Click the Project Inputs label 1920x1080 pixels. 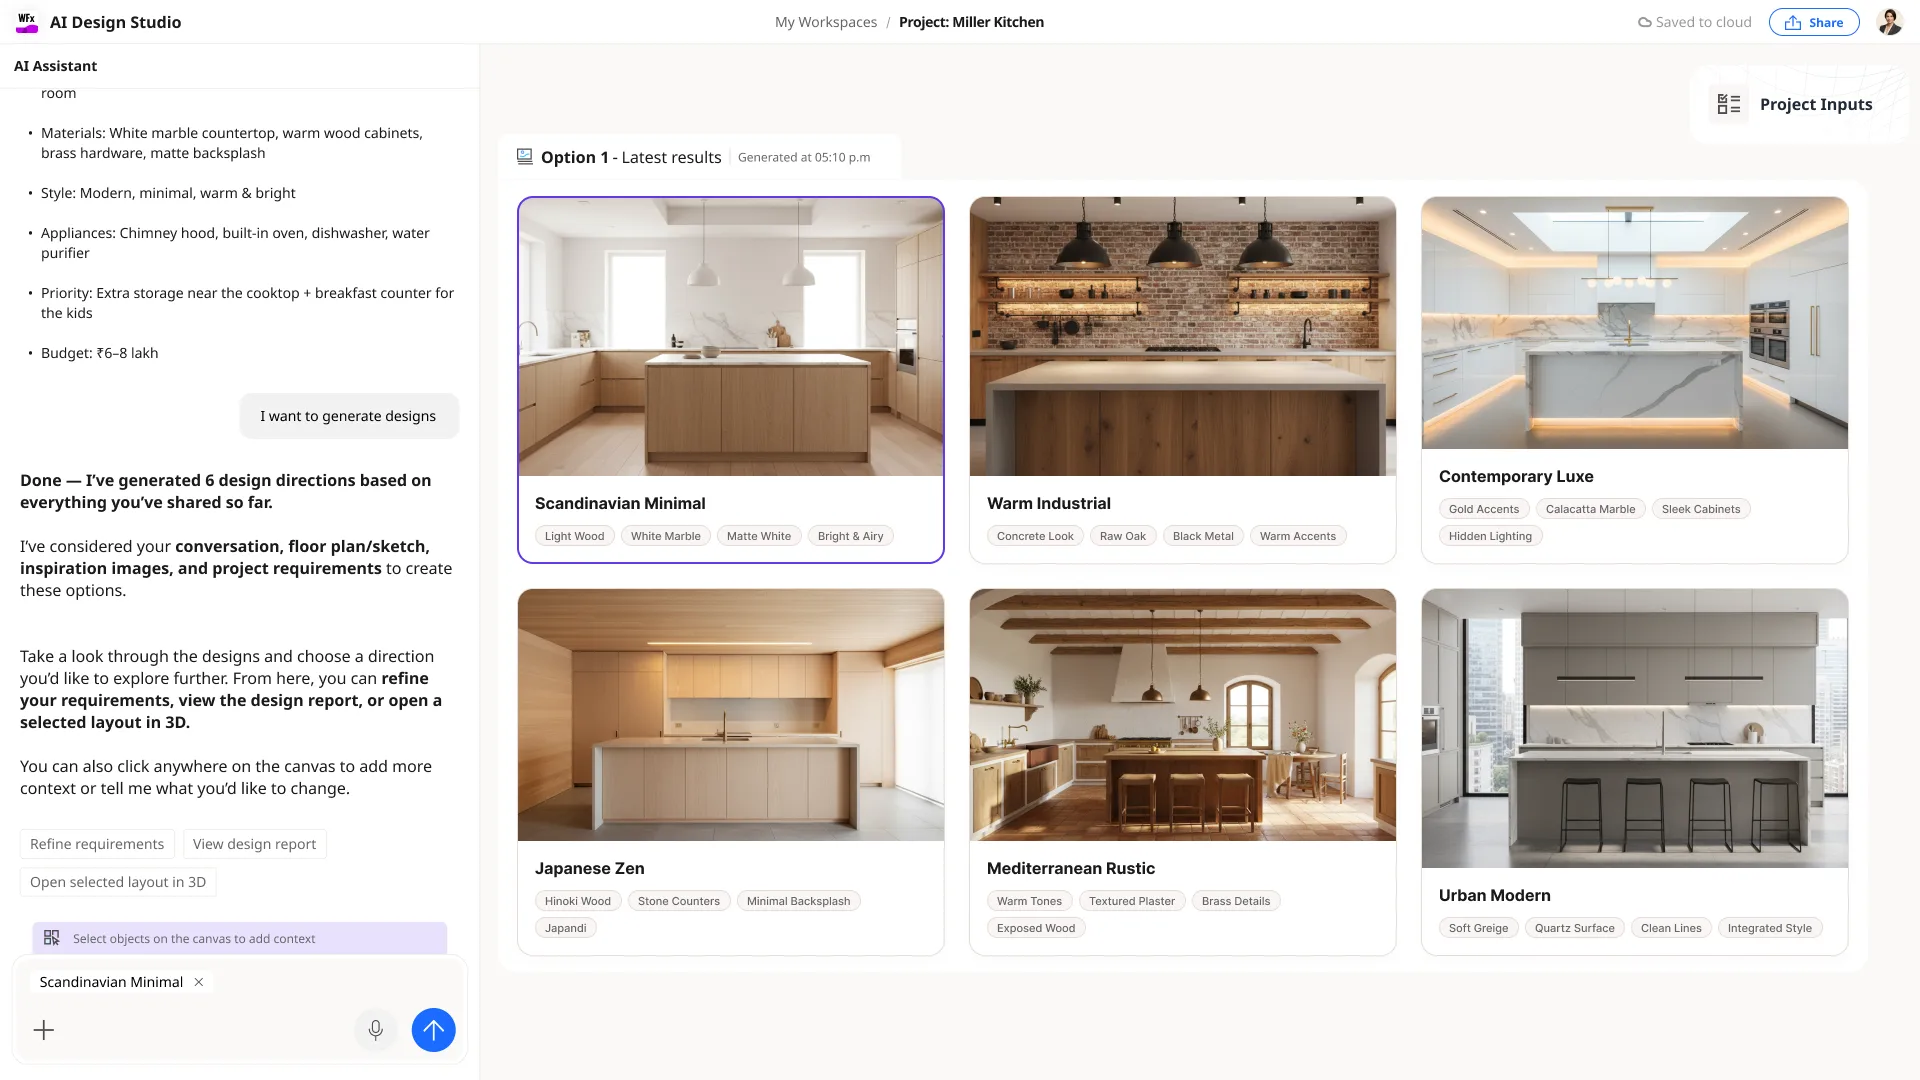pyautogui.click(x=1816, y=104)
